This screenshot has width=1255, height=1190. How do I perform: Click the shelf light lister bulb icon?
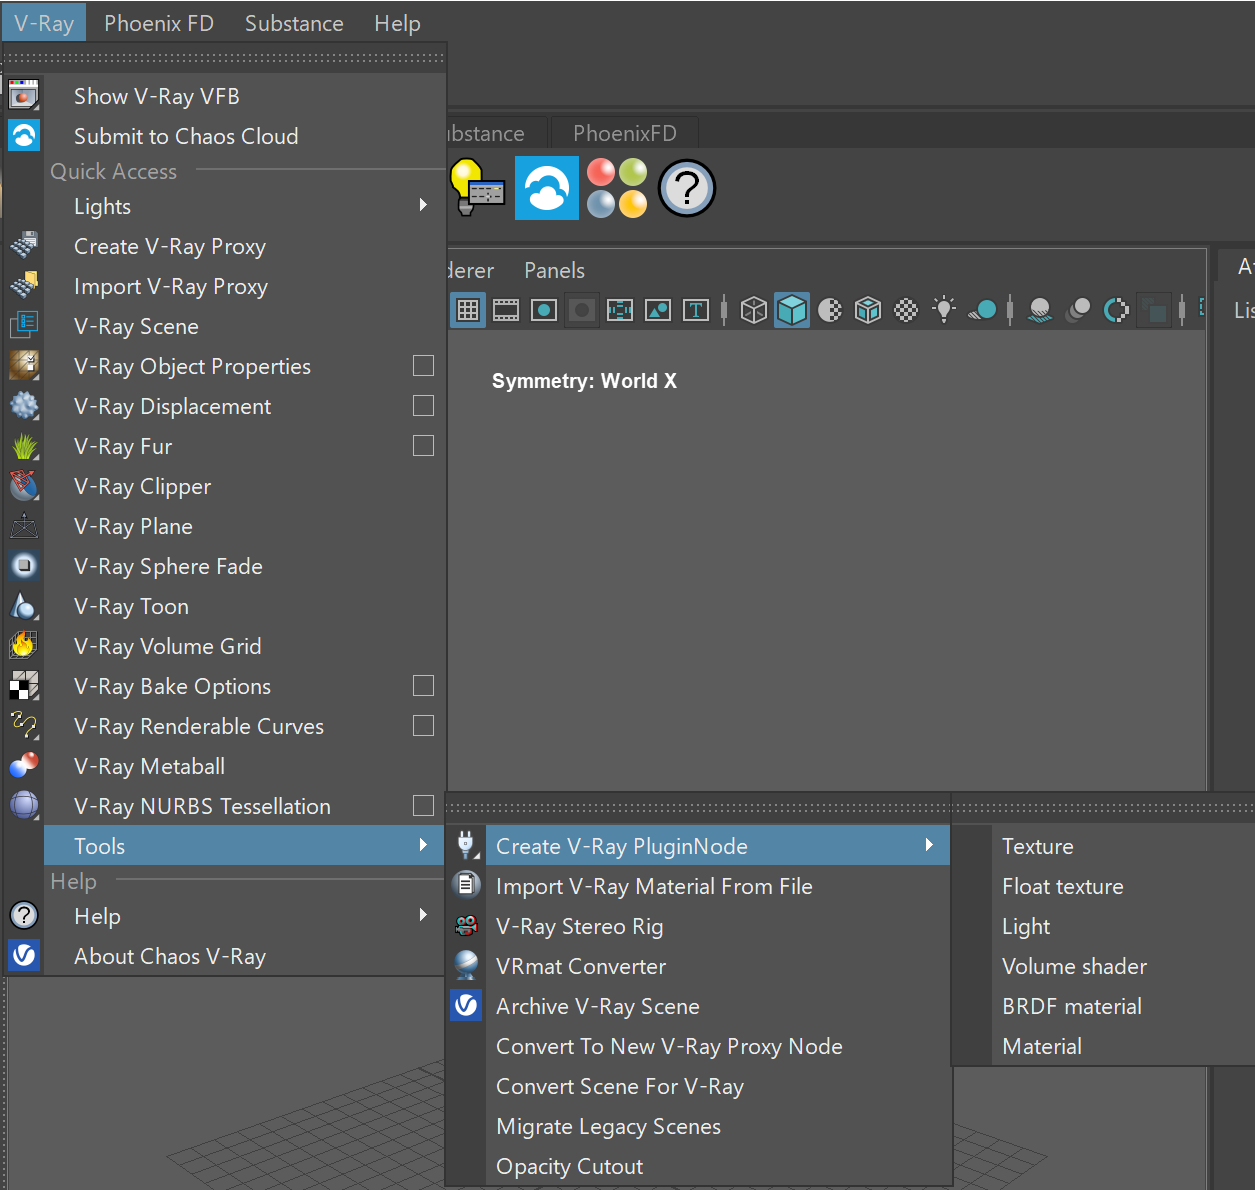click(477, 187)
